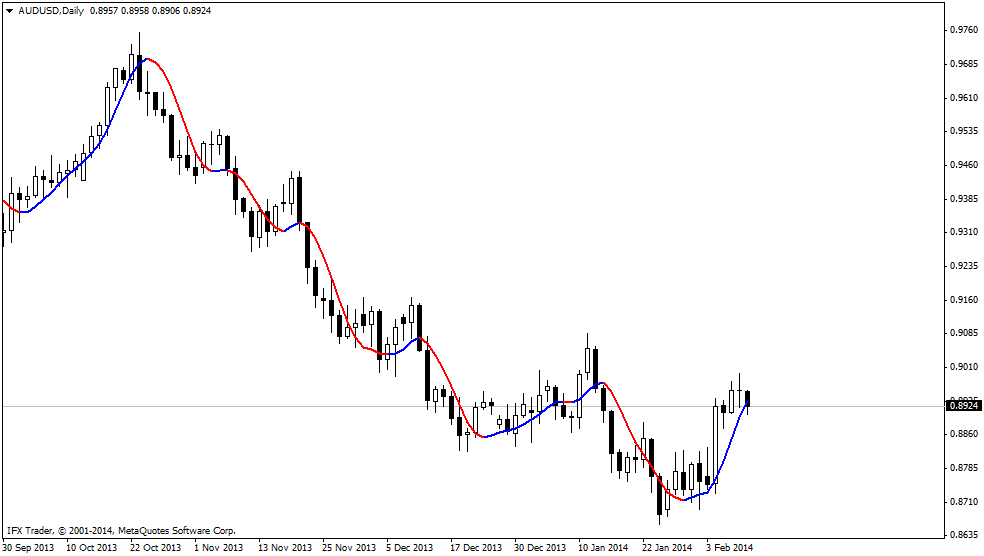Click the IFX Trader copyright text

point(121,530)
